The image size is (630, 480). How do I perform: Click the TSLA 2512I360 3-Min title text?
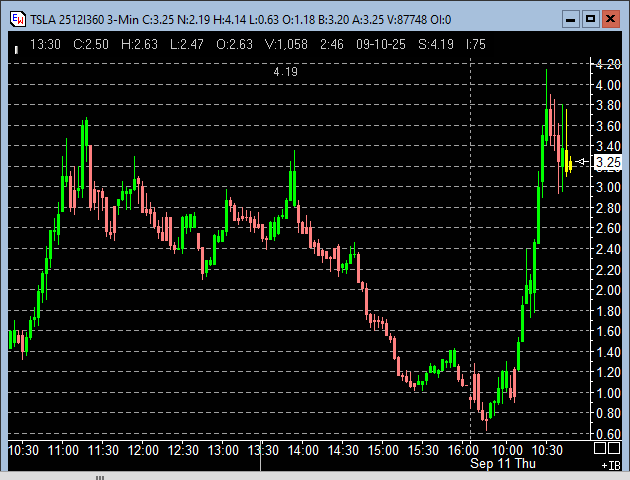point(84,20)
